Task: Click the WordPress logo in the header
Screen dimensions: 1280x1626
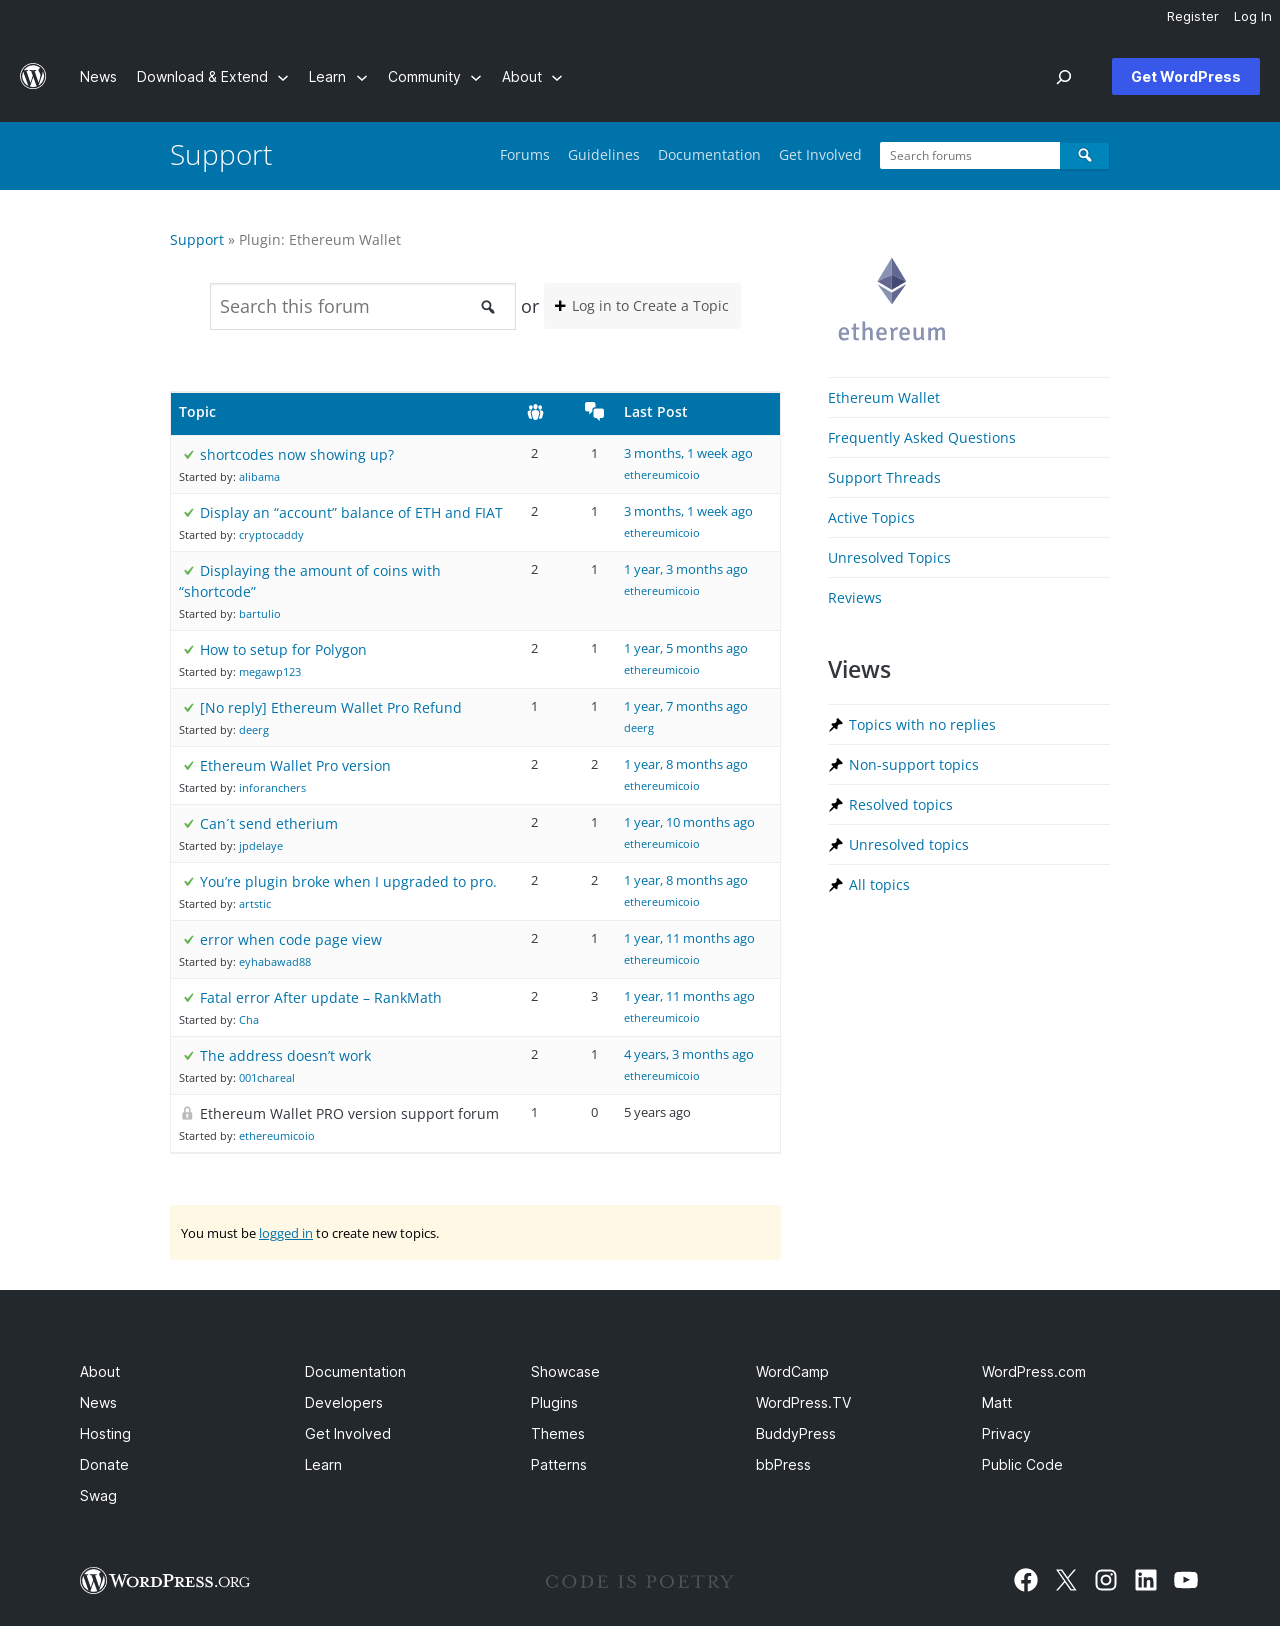Action: [x=33, y=76]
